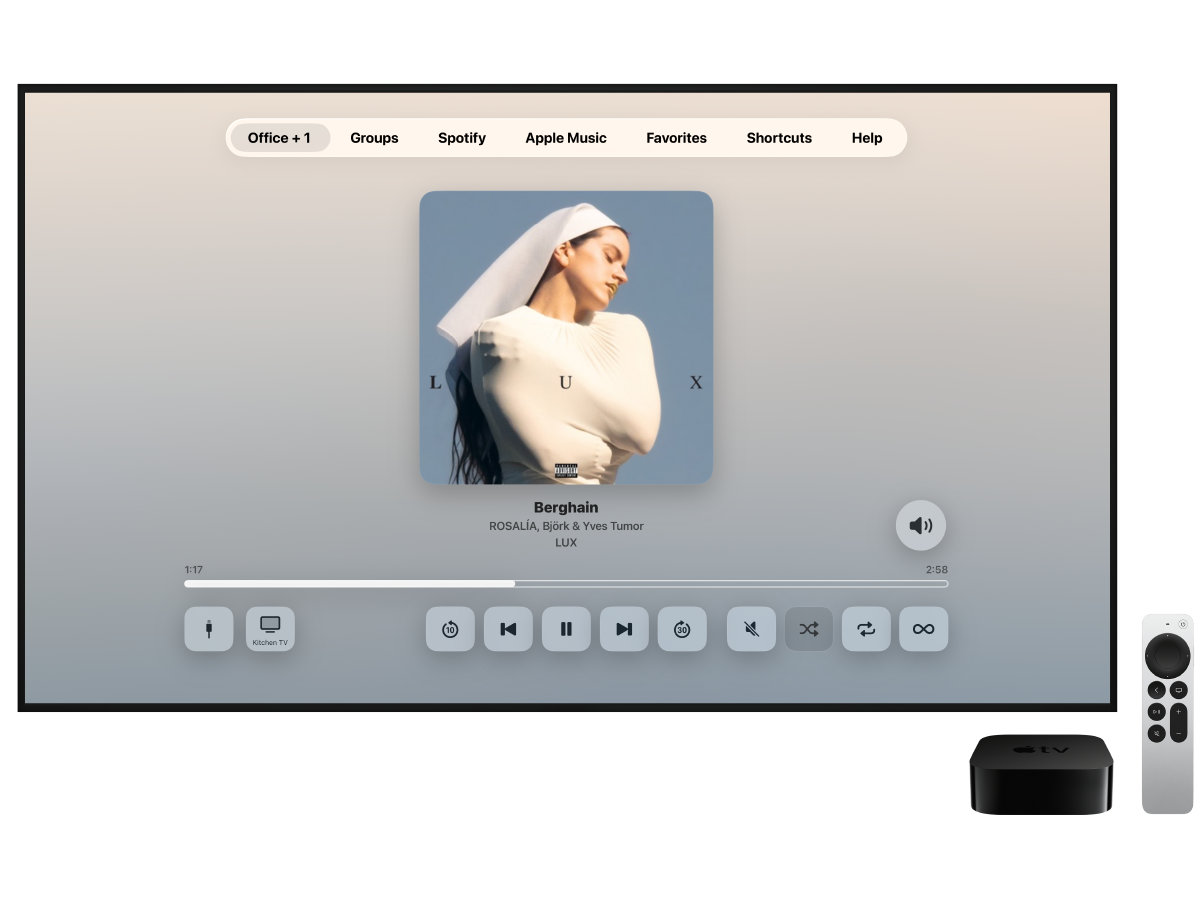Seek using the playback progress bar

tap(566, 583)
